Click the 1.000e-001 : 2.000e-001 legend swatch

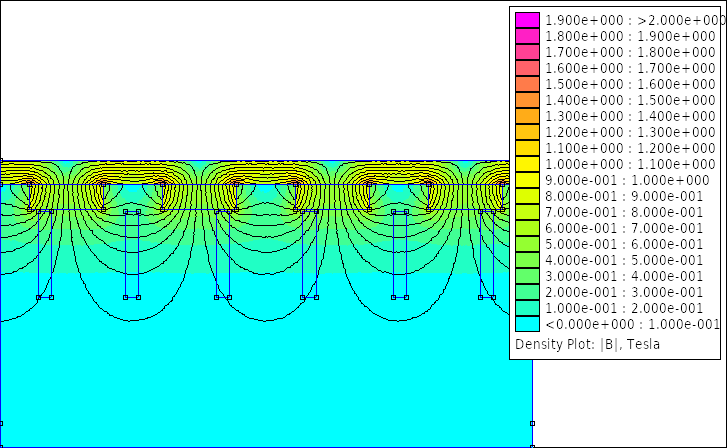click(x=527, y=308)
